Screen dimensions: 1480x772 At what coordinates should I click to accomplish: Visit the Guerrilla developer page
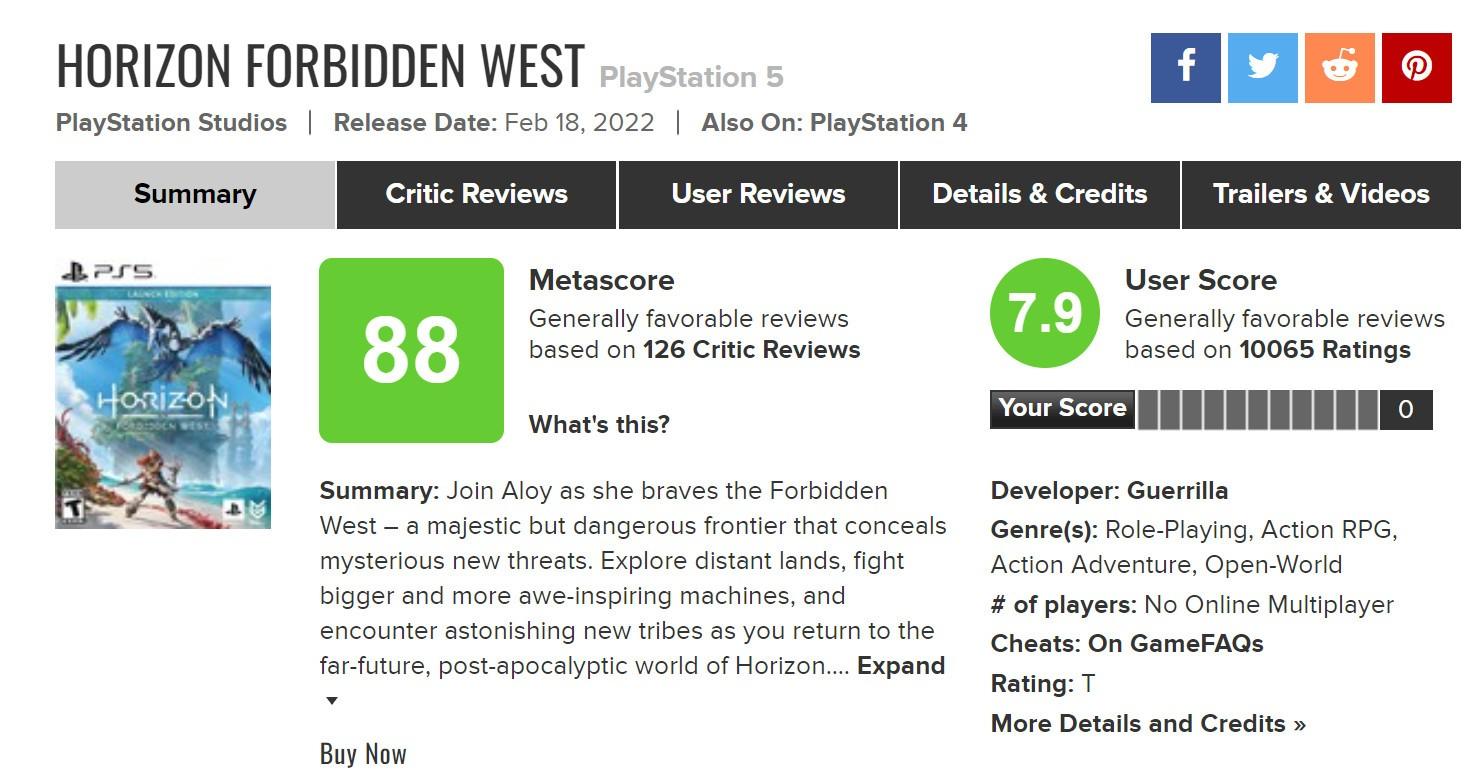point(1177,491)
